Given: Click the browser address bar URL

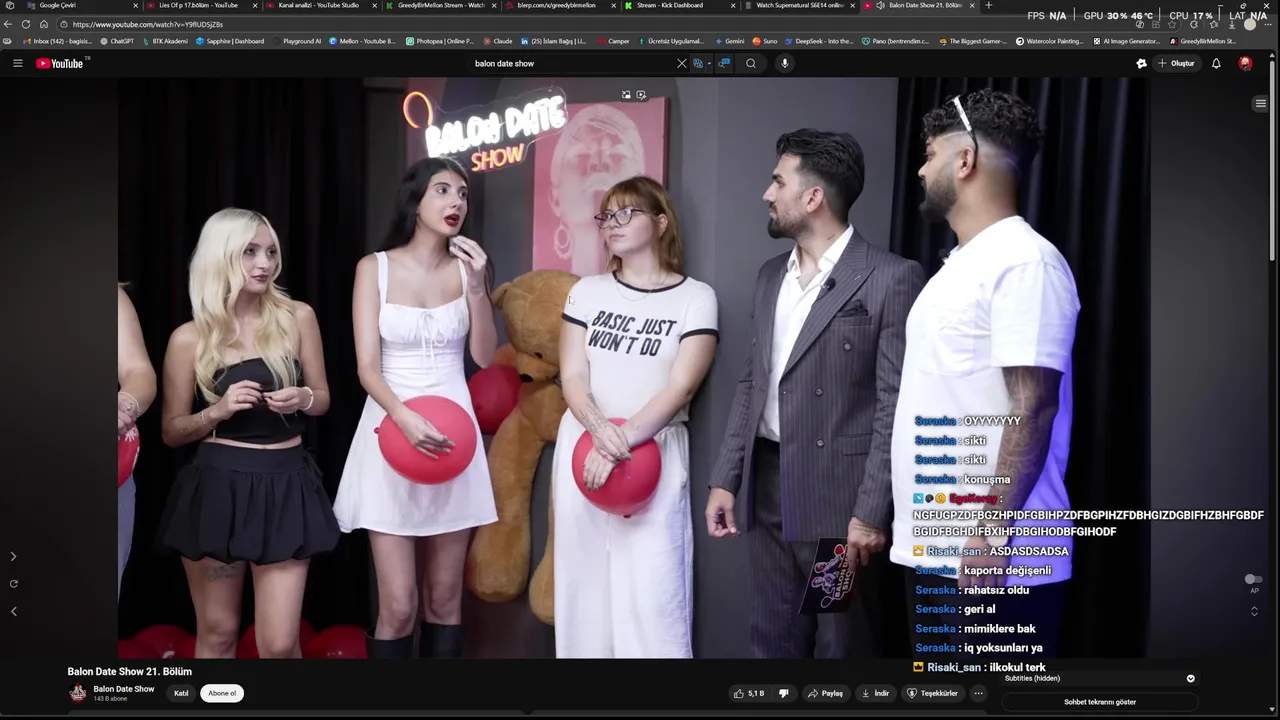Looking at the screenshot, I should (147, 24).
